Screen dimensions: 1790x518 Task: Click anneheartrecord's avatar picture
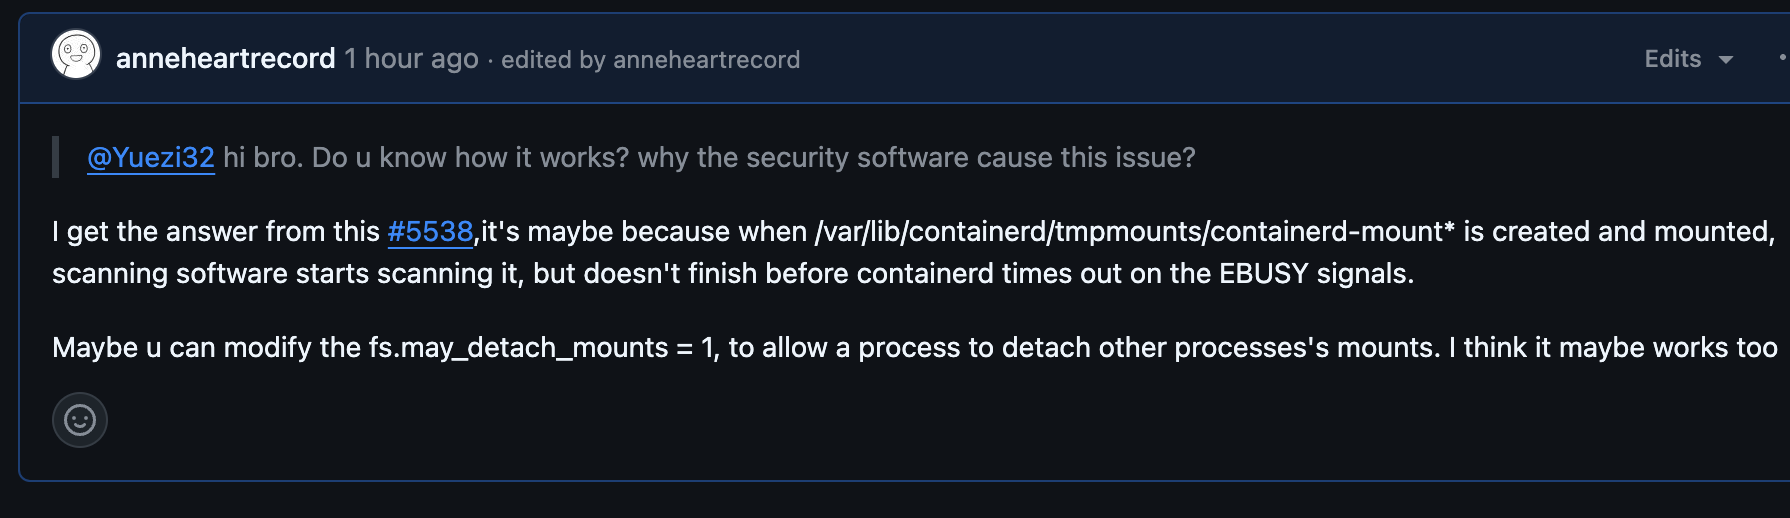(x=76, y=55)
